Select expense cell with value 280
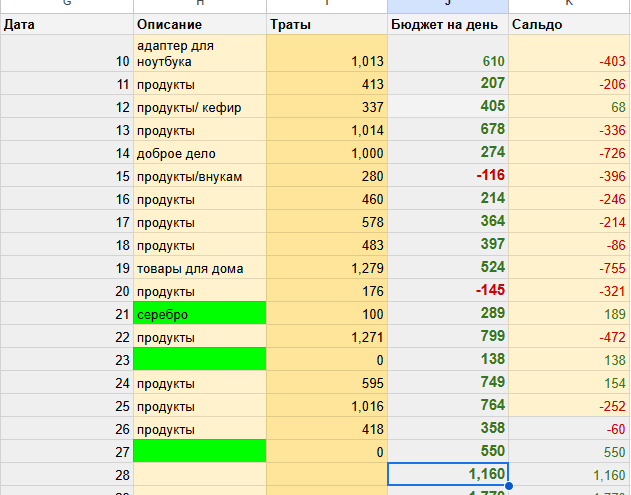The height and width of the screenshot is (495, 631). click(x=327, y=175)
